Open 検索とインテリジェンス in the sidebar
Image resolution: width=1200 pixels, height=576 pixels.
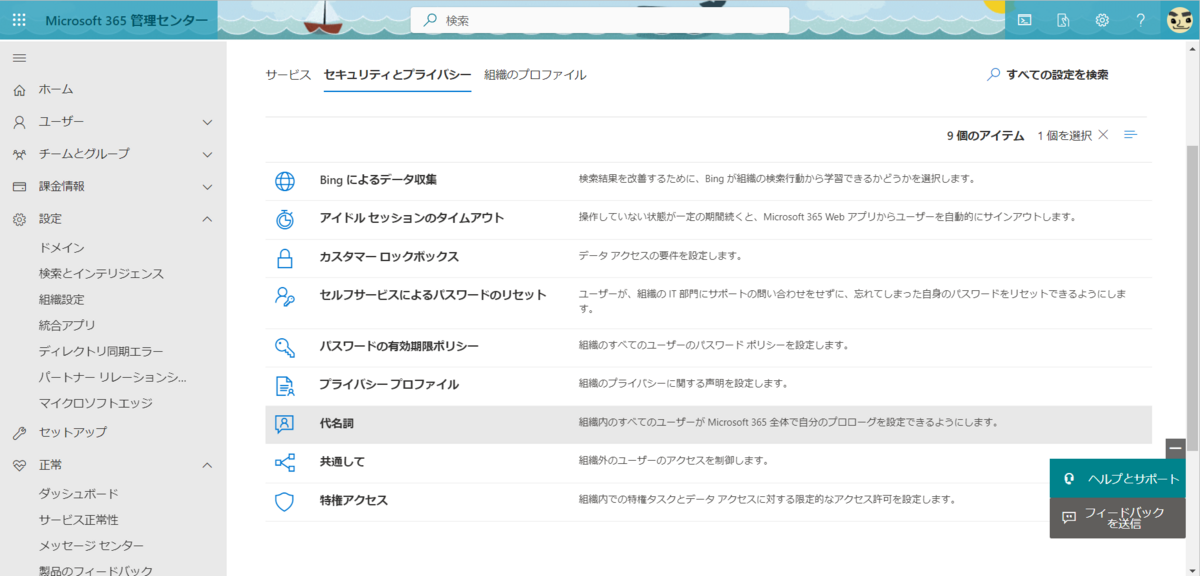pos(101,274)
